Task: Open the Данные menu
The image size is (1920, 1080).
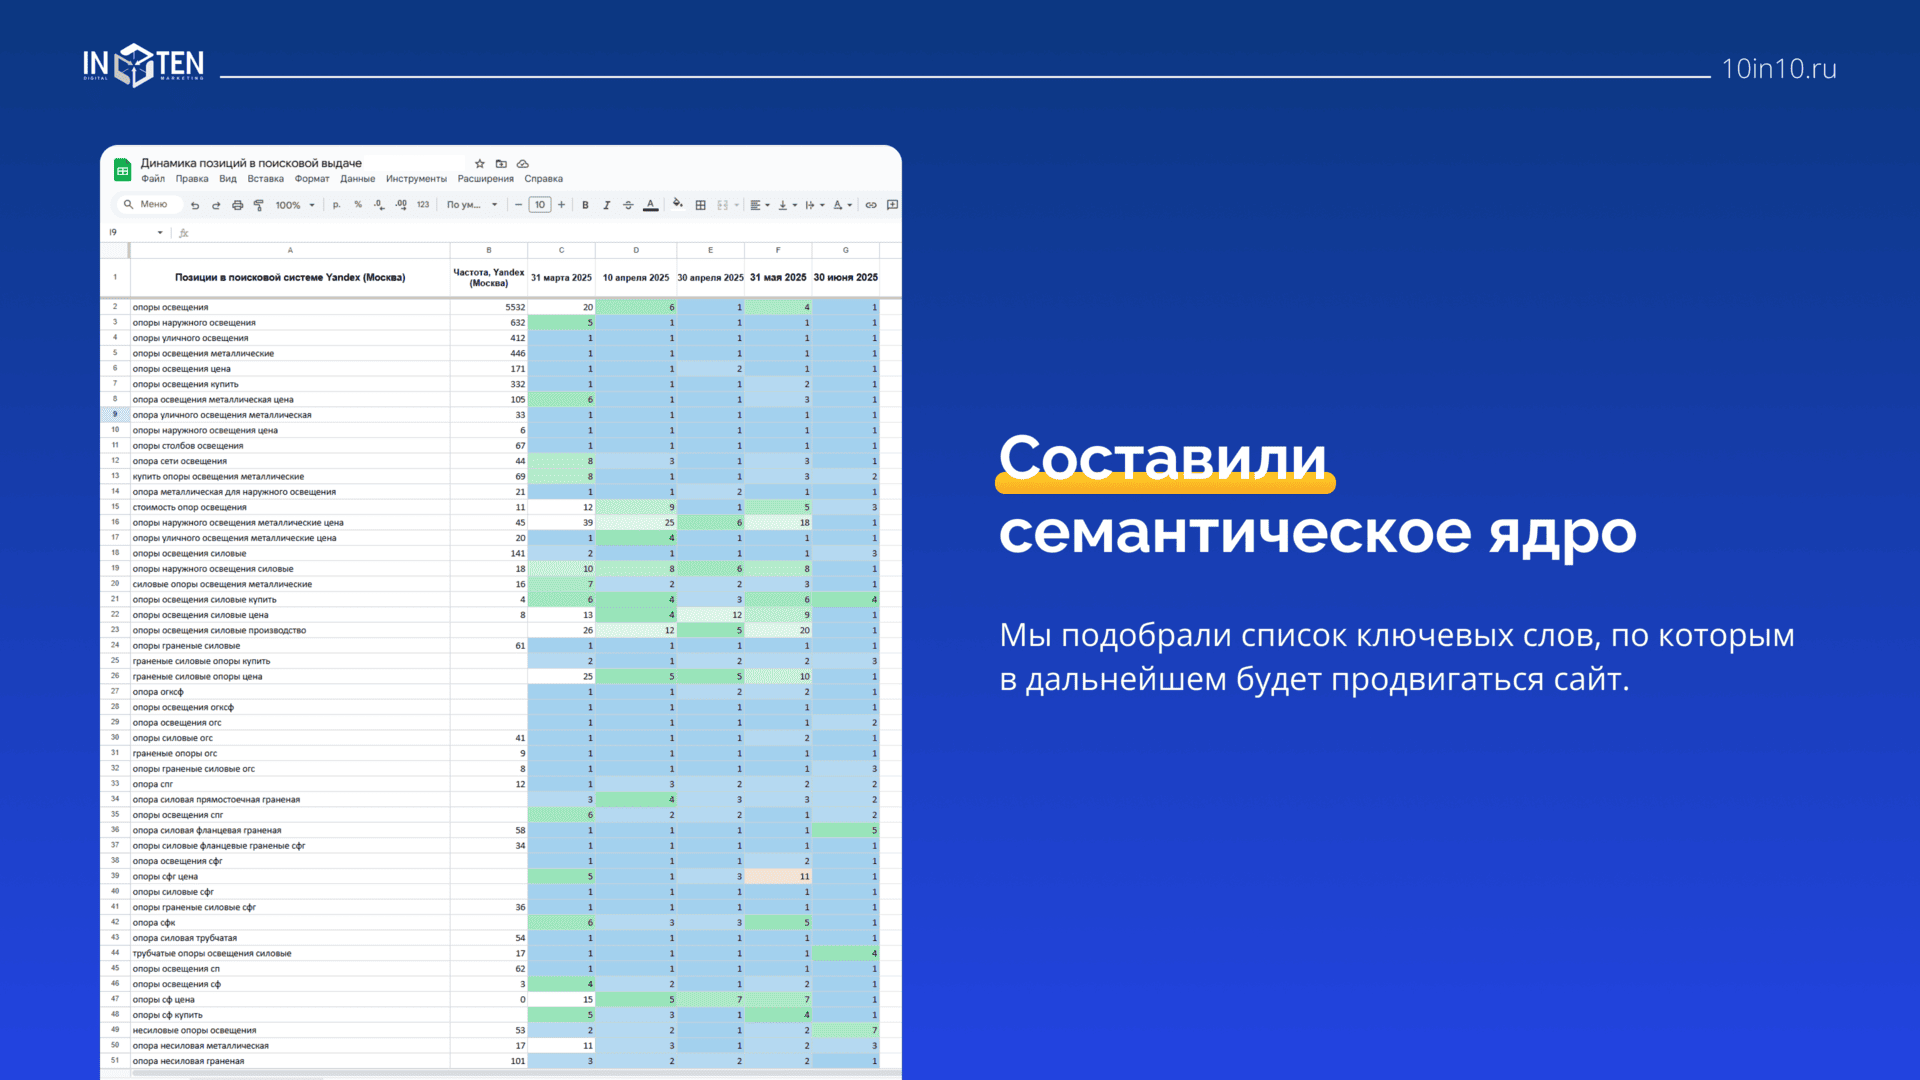Action: coord(357,179)
